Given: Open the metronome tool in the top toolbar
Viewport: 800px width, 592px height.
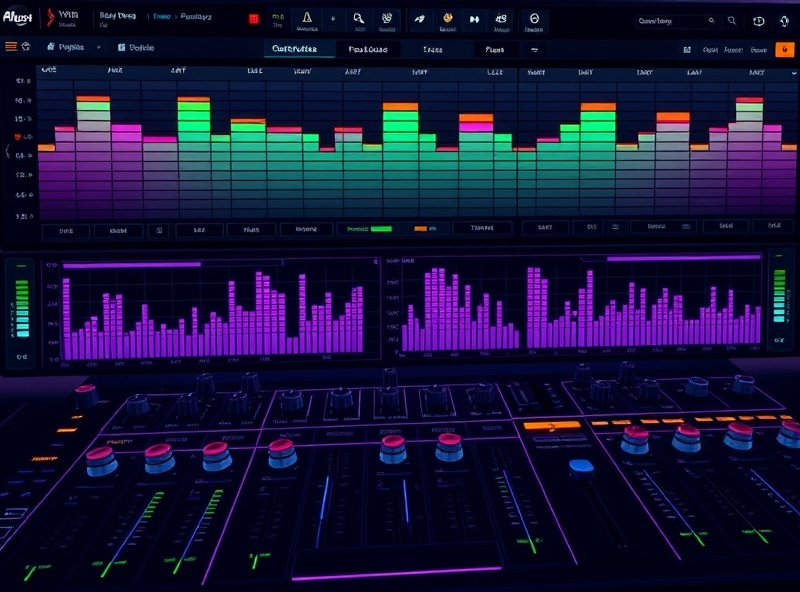Looking at the screenshot, I should [x=306, y=17].
